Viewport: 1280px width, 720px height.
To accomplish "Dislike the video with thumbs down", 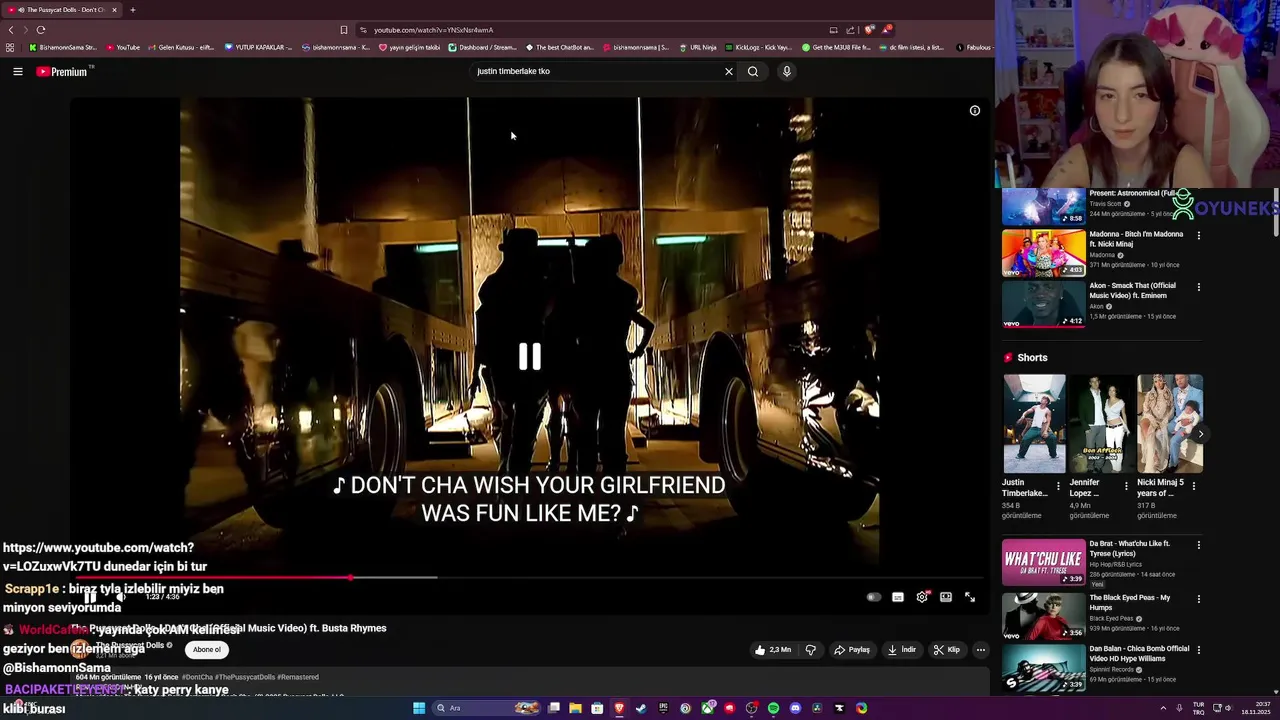I will point(811,650).
